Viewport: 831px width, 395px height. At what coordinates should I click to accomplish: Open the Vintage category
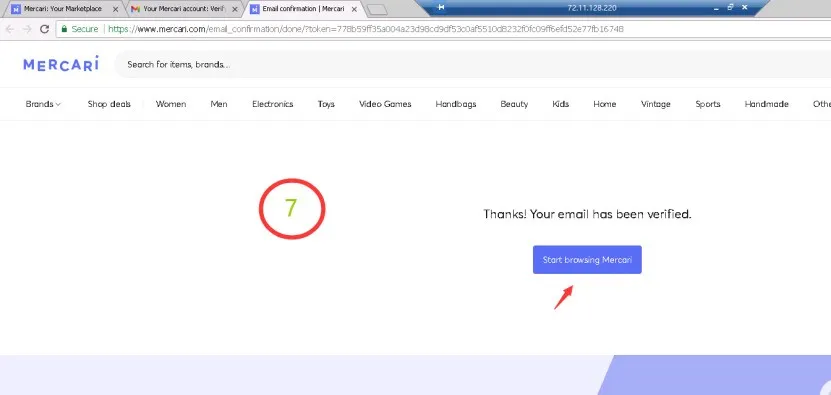656,104
